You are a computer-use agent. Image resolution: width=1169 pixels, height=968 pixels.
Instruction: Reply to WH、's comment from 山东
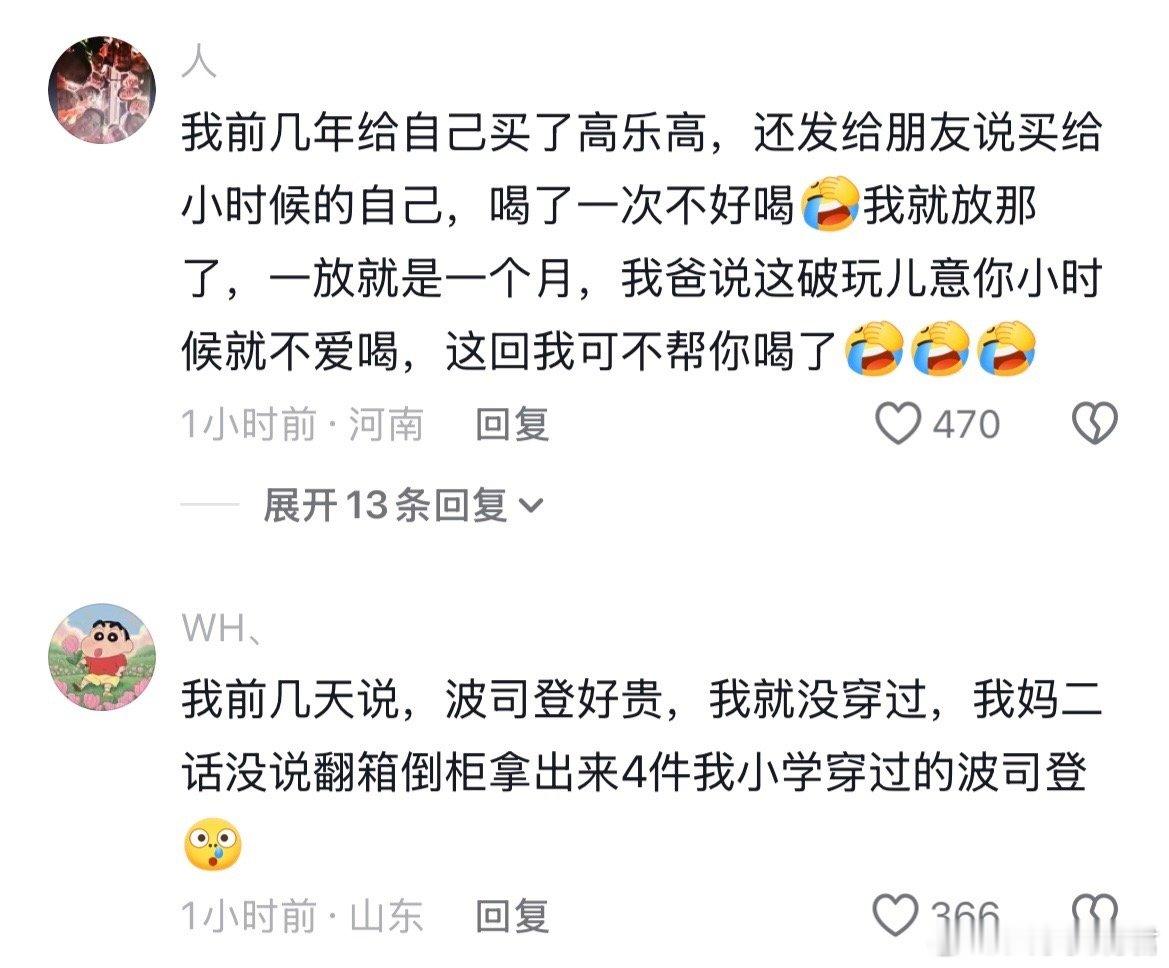513,916
